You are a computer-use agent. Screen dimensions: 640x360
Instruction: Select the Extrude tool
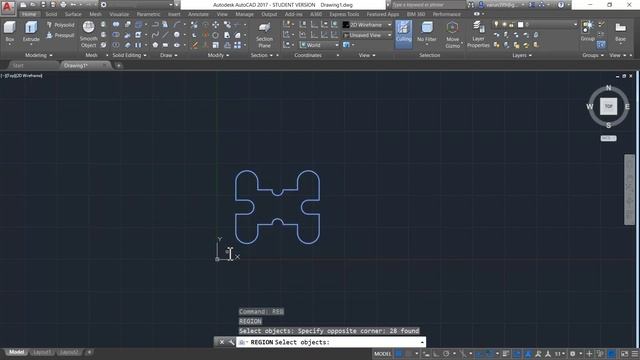(x=31, y=32)
